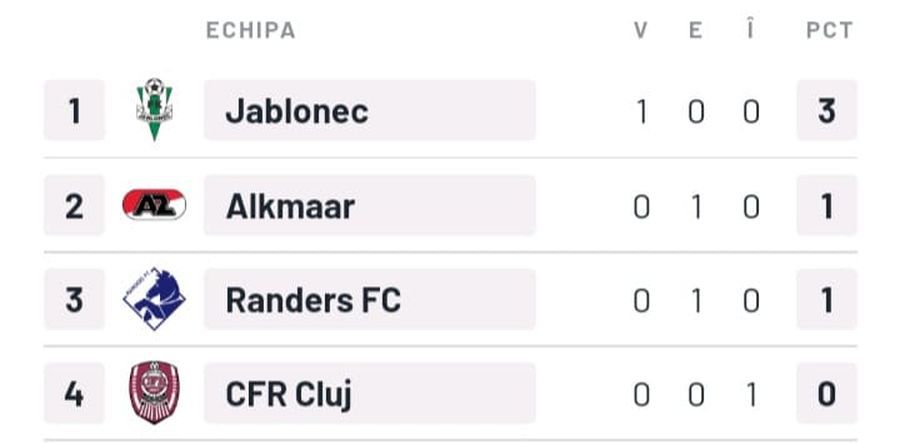Click Jablonec's rank number 1 box

(x=75, y=110)
